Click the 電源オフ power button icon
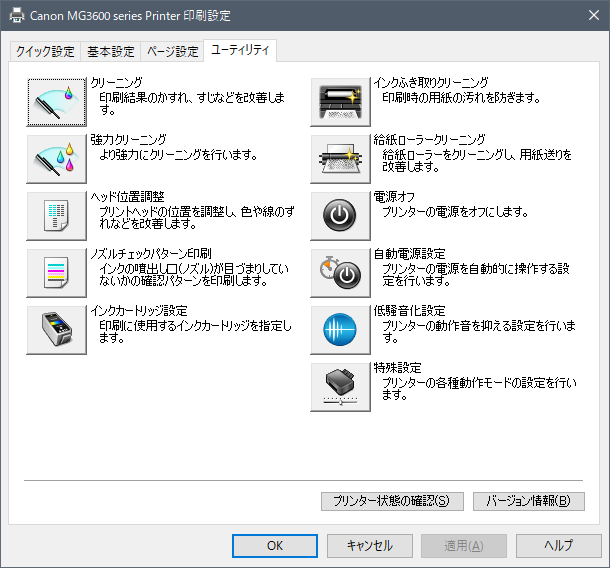Viewport: 610px width, 568px height. click(340, 216)
